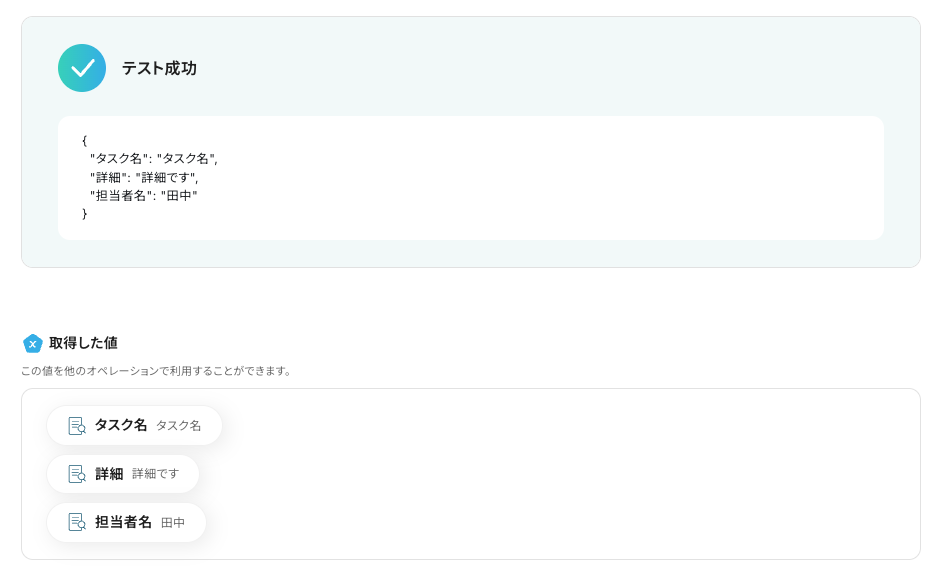Click the document icon on the 担当者名 chip
This screenshot has width=940, height=580.
click(x=77, y=522)
